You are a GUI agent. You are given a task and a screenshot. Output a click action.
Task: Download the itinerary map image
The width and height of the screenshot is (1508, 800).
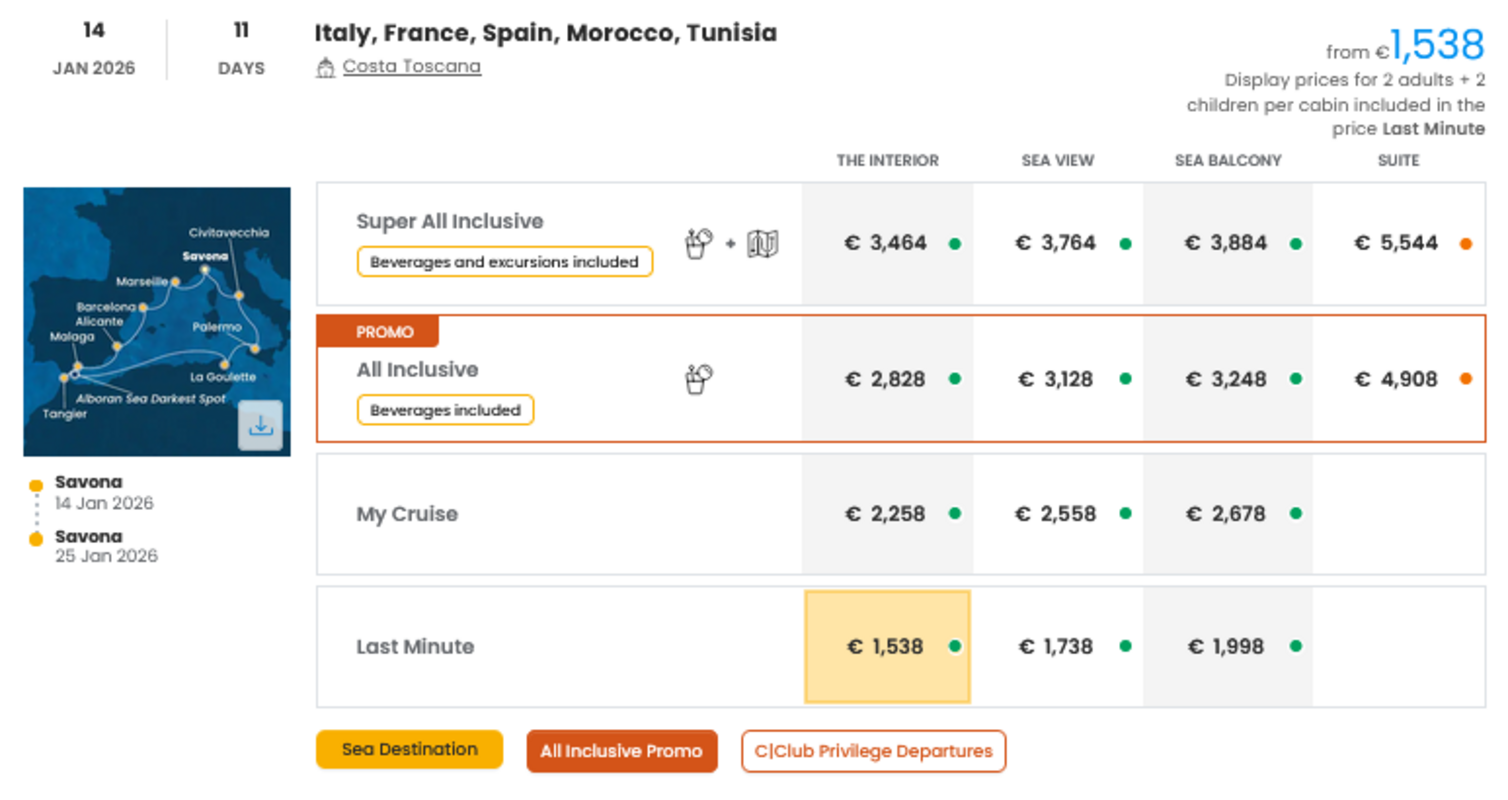click(260, 426)
